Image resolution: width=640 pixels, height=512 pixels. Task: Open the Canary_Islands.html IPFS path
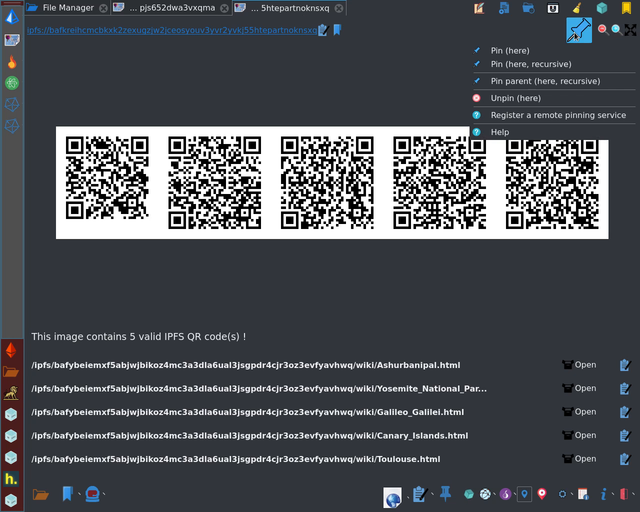point(580,435)
